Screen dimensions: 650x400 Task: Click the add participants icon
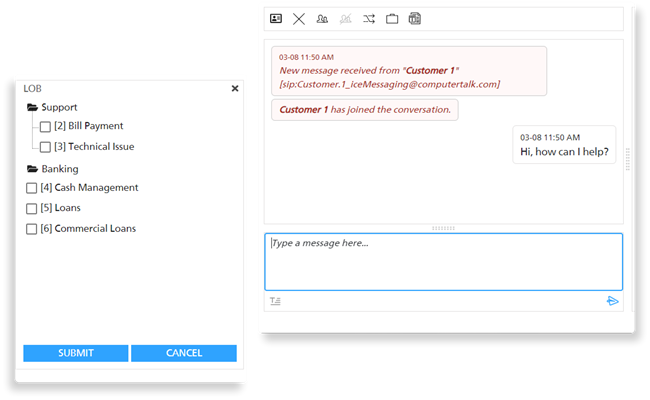point(322,18)
